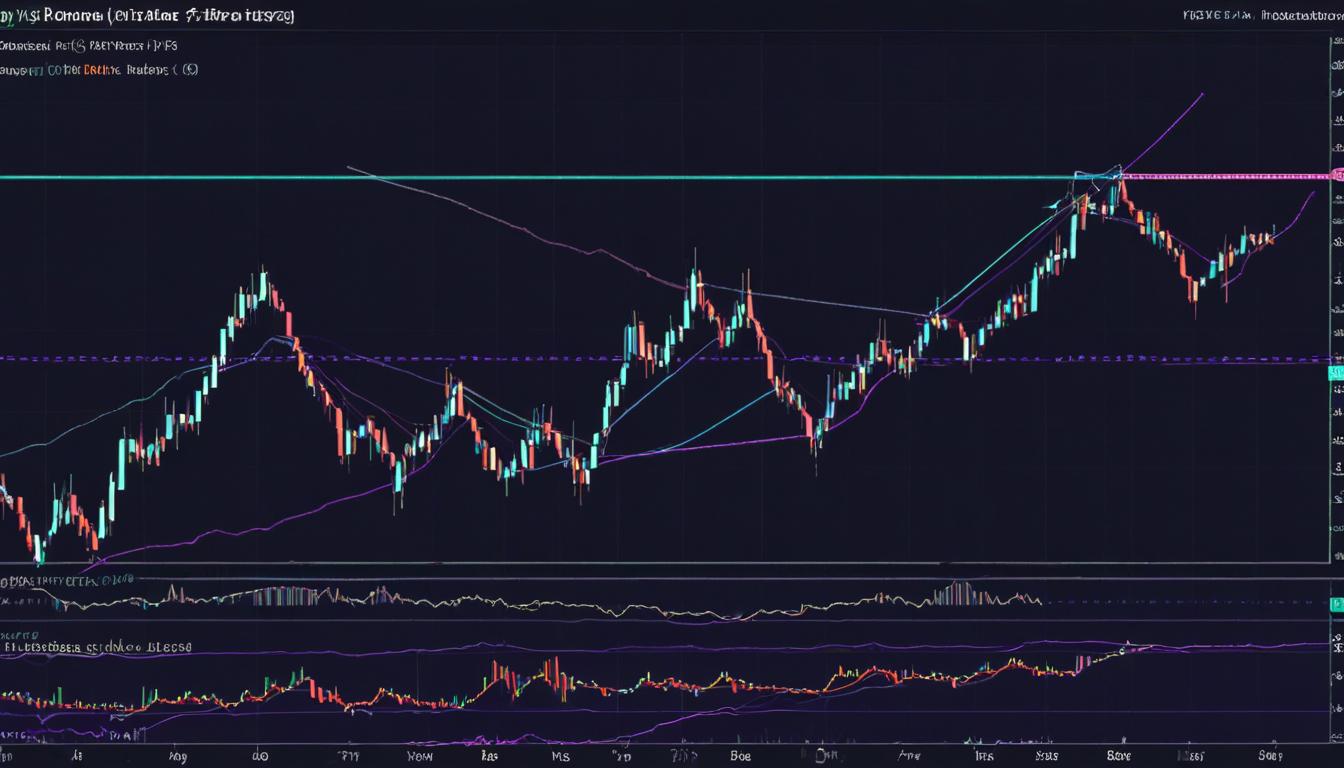1344x768 pixels.
Task: Expand the bottom indicator panel's title label
Action: pyautogui.click(x=95, y=646)
